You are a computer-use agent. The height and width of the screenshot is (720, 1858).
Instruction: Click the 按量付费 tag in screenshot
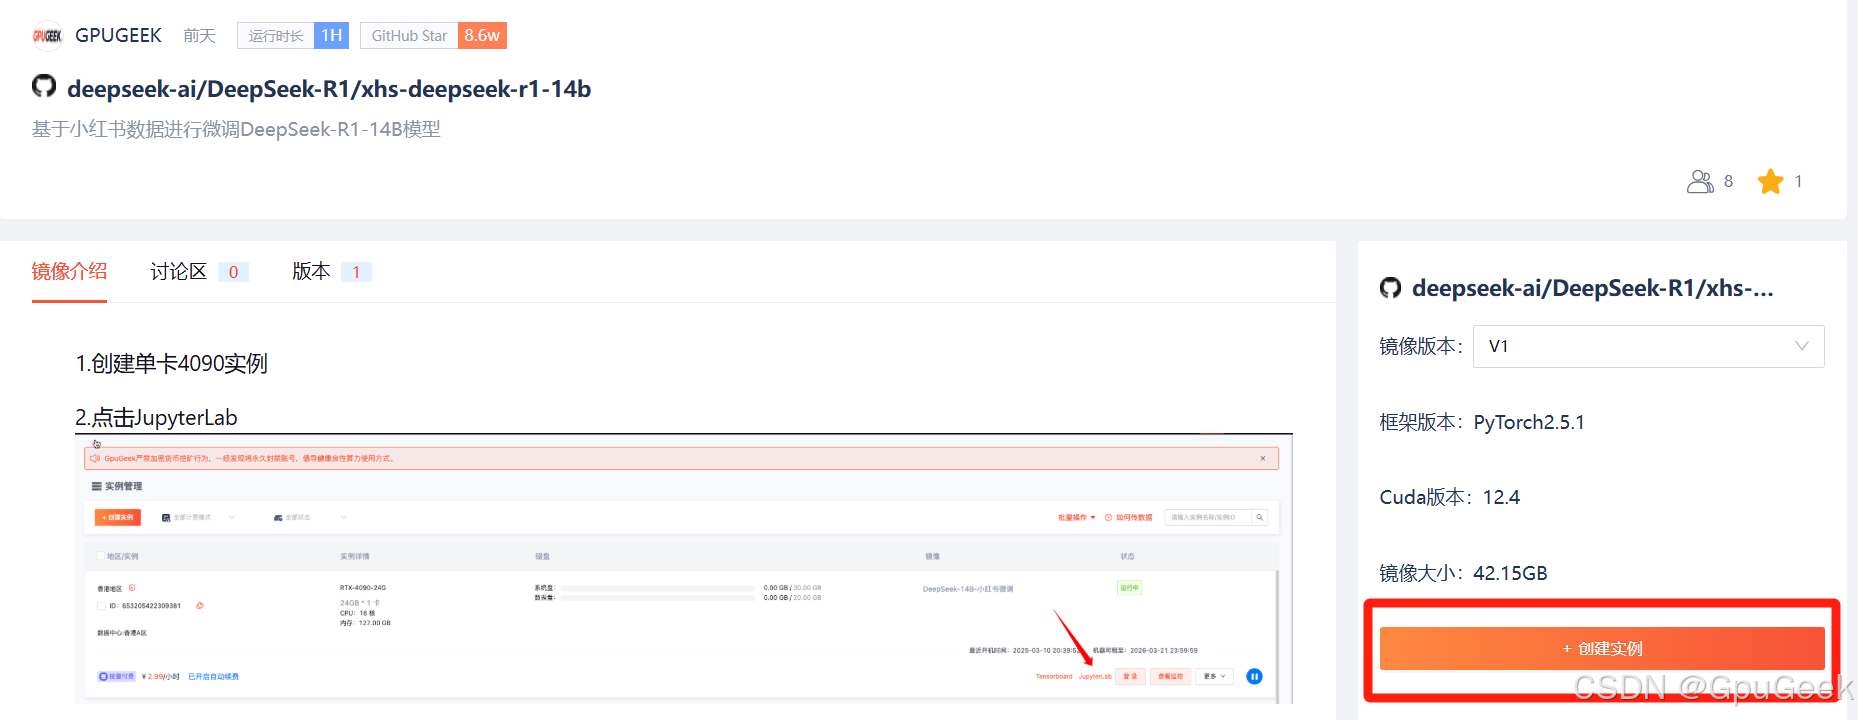[117, 676]
